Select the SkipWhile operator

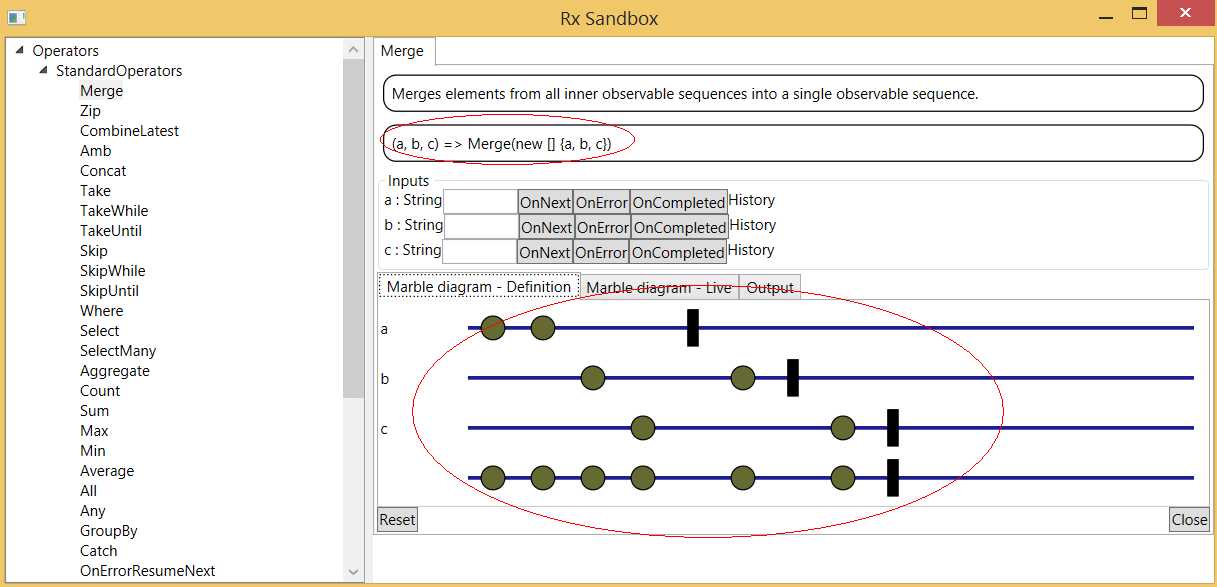click(x=112, y=271)
